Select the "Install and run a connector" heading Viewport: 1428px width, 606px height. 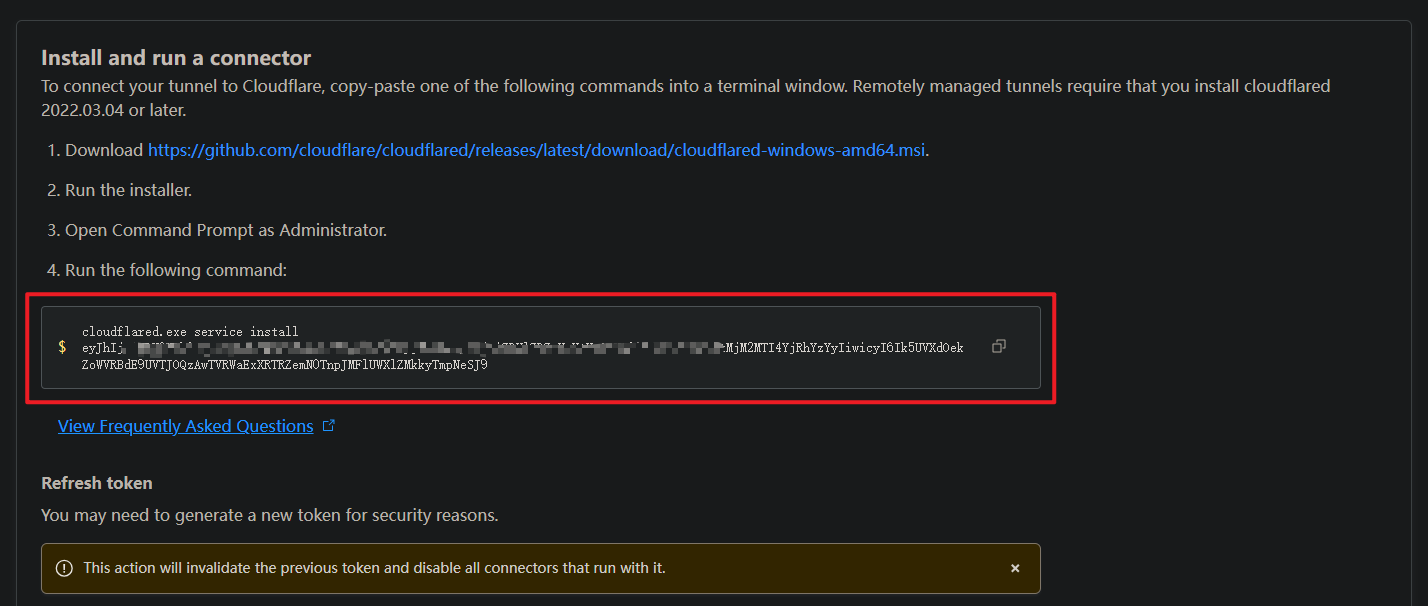[x=176, y=58]
